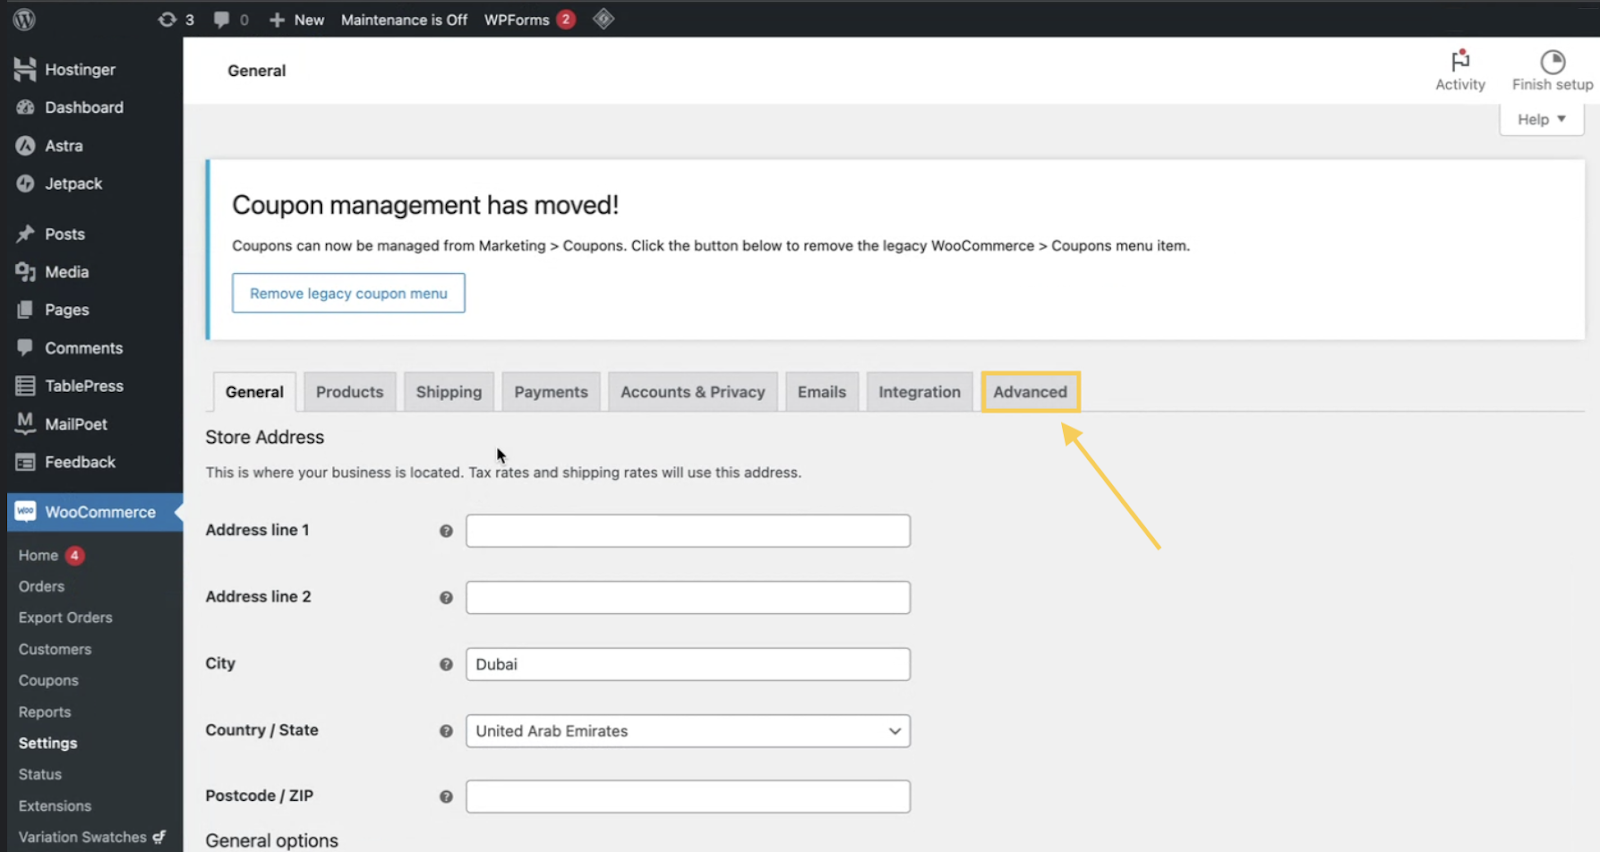The image size is (1600, 852).
Task: Open the updates icon in admin bar
Action: pyautogui.click(x=167, y=19)
